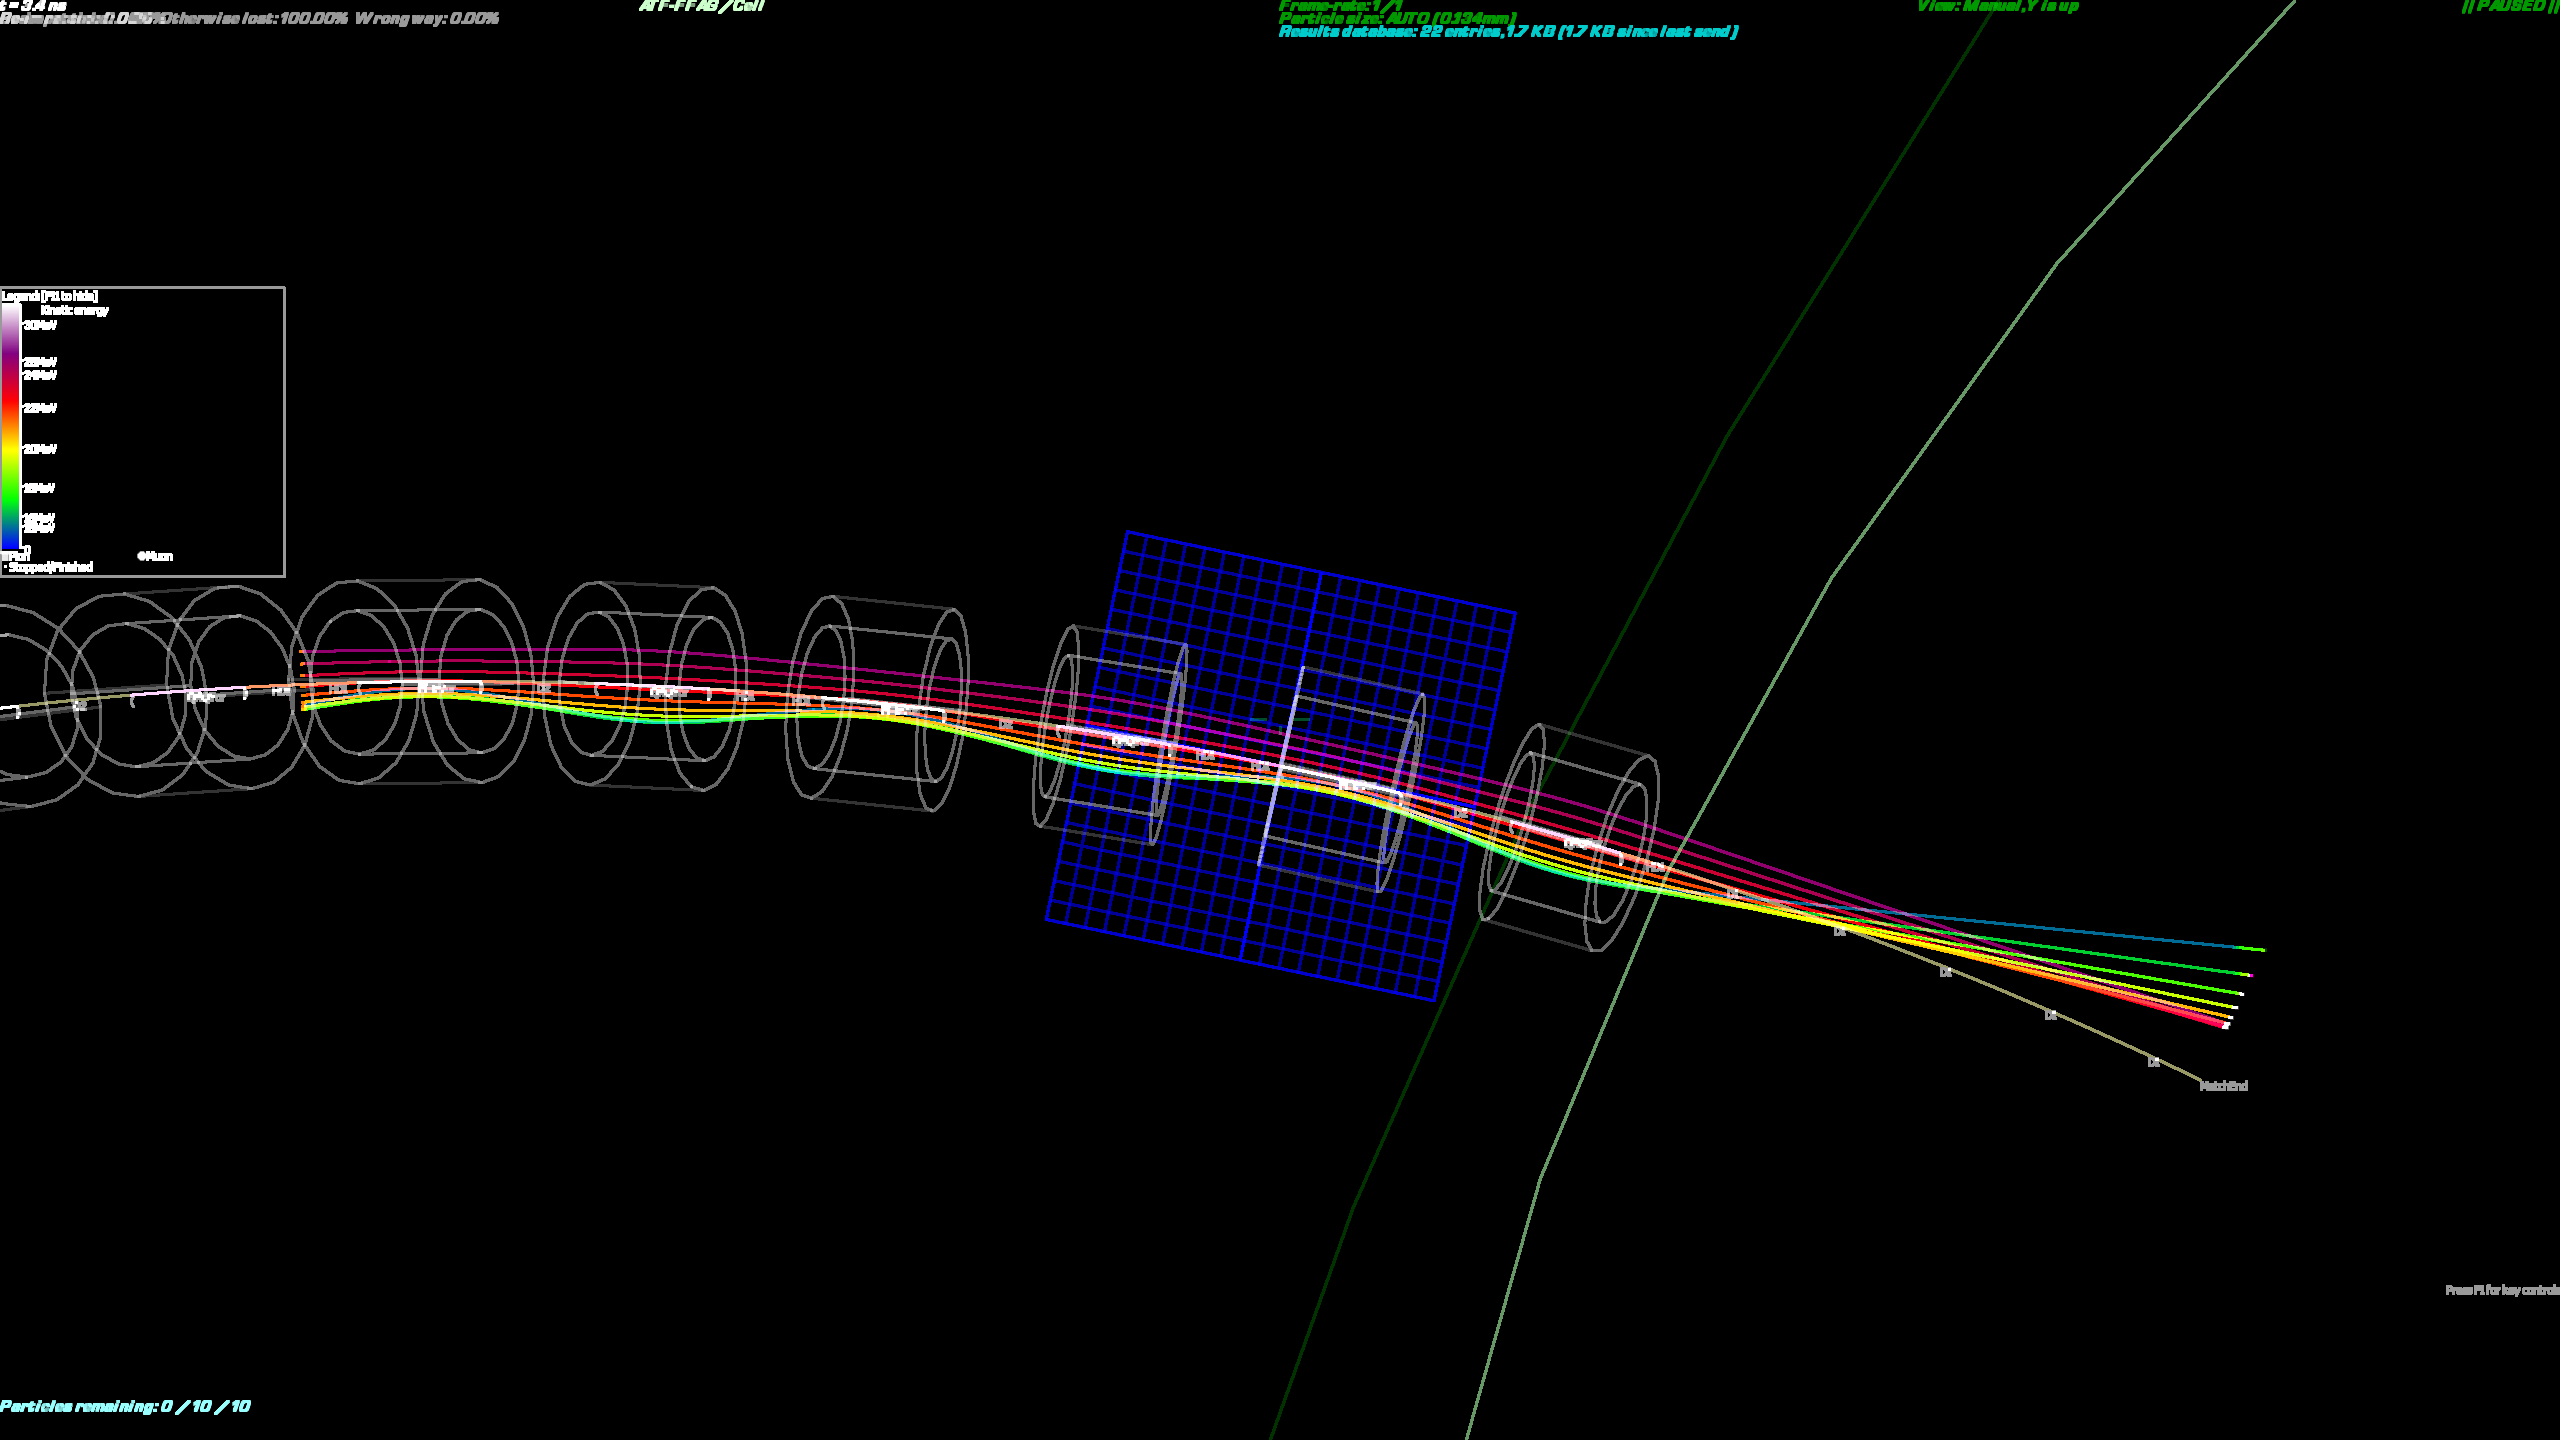This screenshot has width=2560, height=1440.
Task: Click the white Muon legend marker
Action: tap(140, 556)
